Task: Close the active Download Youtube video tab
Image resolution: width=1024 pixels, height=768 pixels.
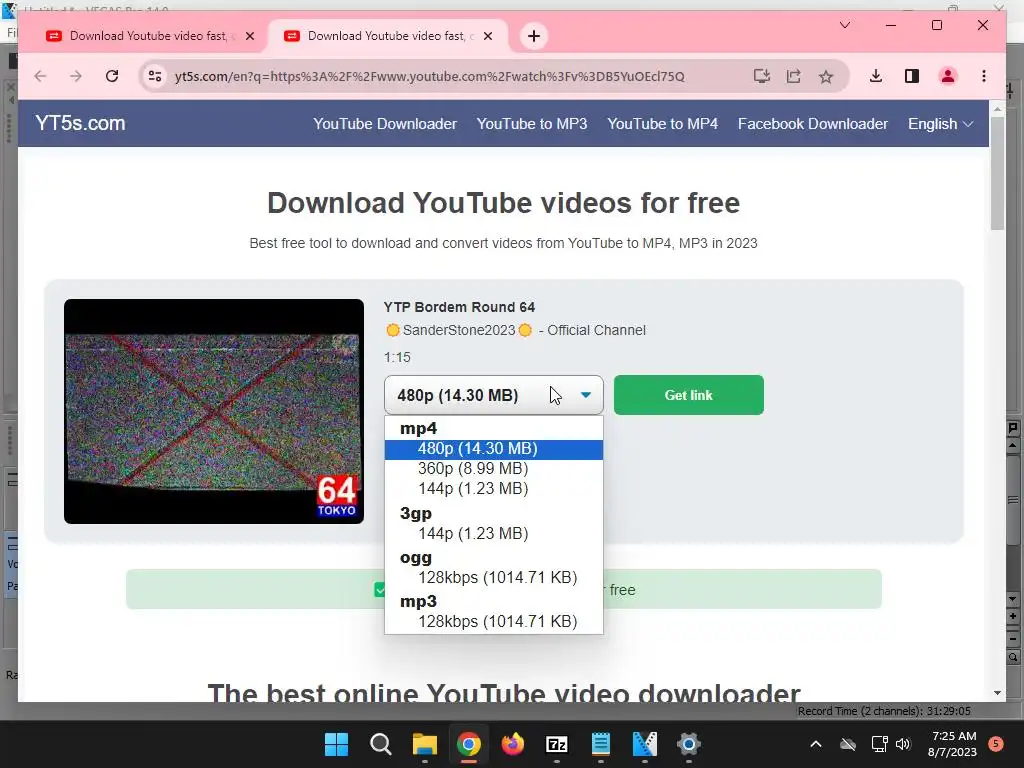Action: (x=488, y=36)
